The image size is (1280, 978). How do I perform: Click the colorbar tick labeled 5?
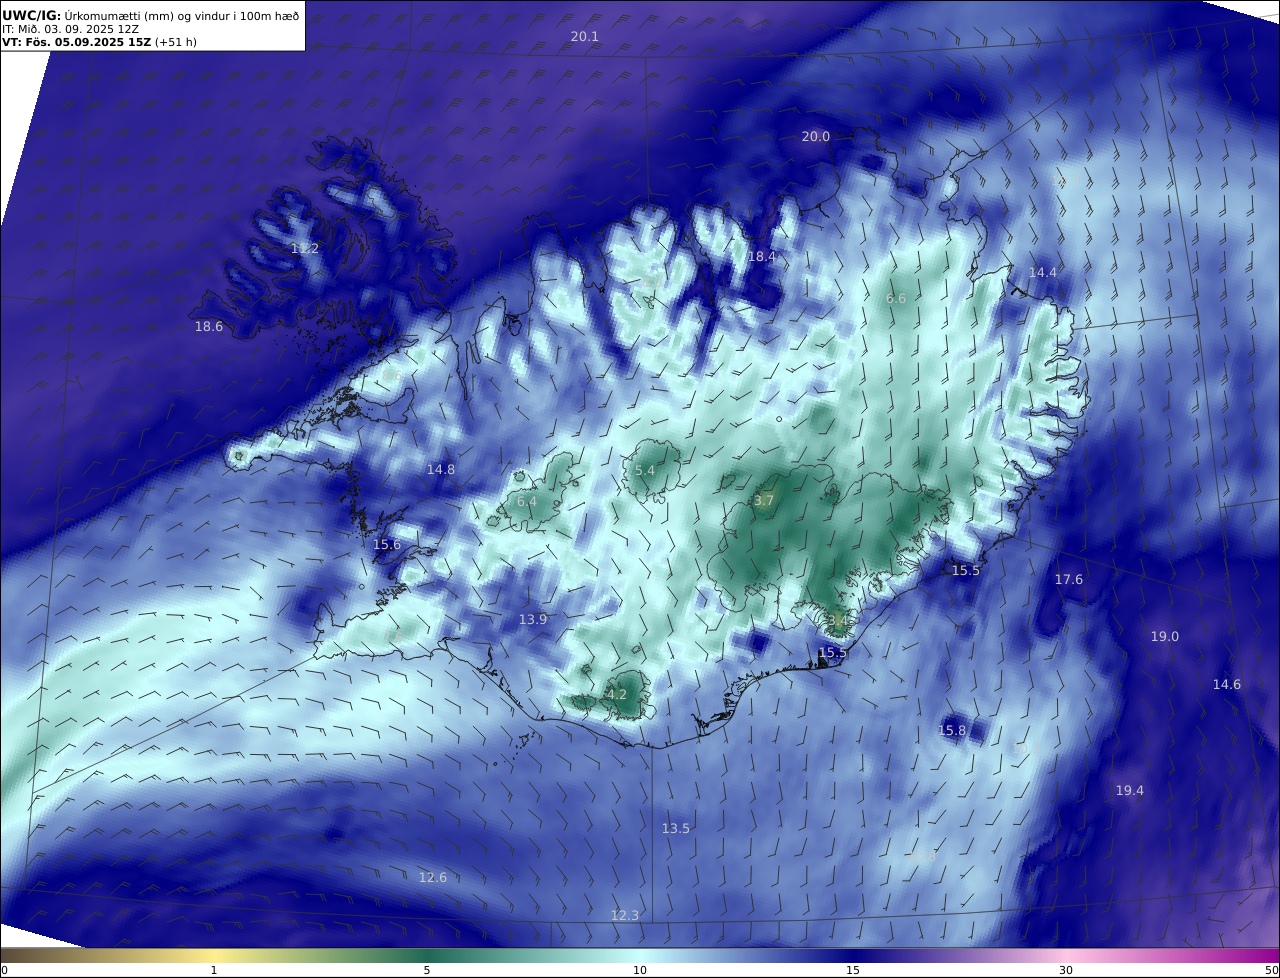(427, 970)
